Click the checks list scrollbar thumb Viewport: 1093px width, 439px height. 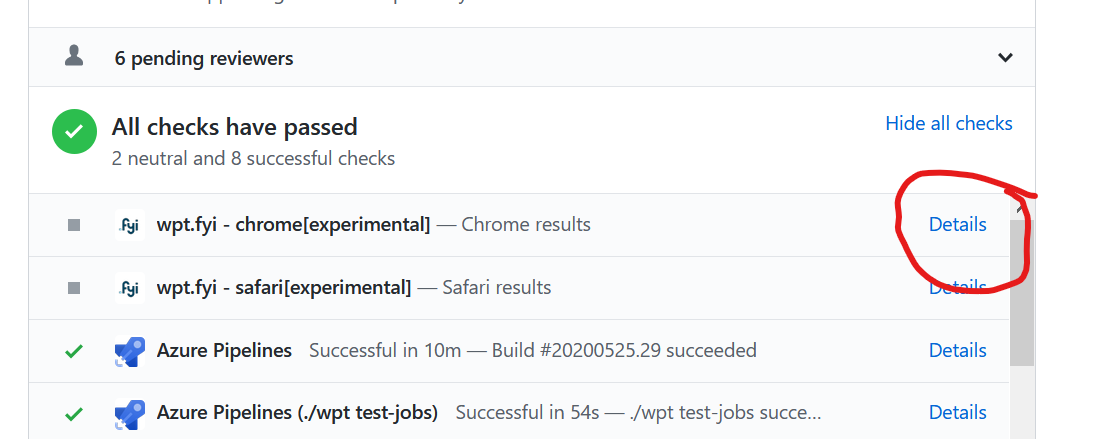point(1021,290)
